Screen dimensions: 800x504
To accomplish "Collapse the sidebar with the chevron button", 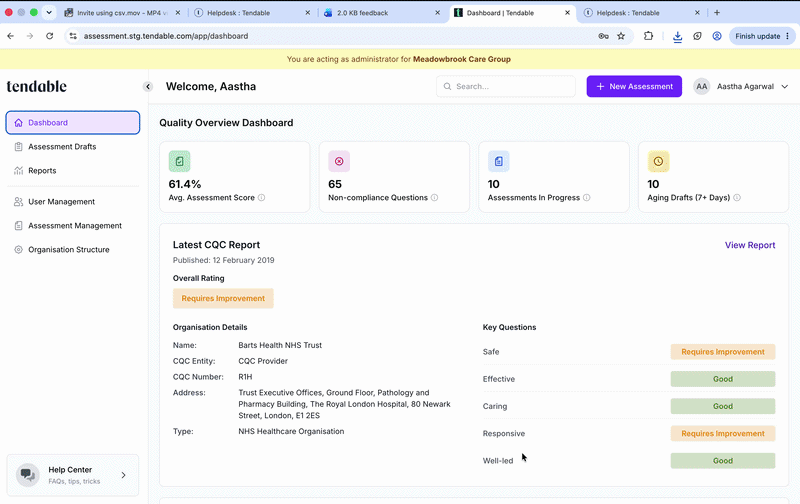I will [x=148, y=87].
